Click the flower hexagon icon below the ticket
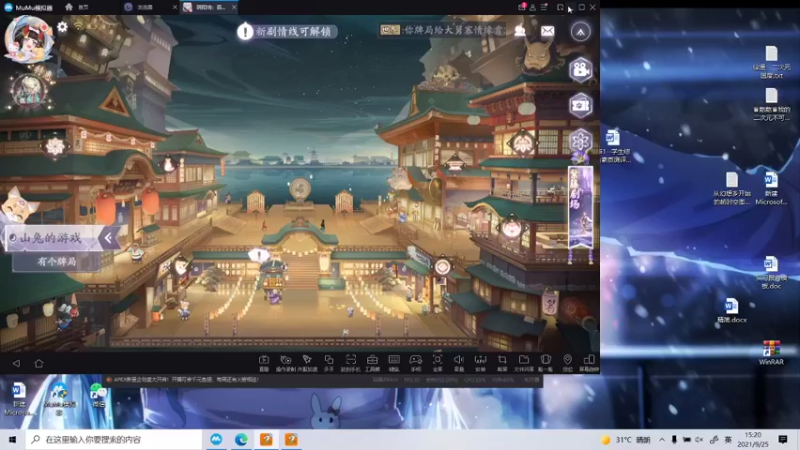 coord(581,141)
